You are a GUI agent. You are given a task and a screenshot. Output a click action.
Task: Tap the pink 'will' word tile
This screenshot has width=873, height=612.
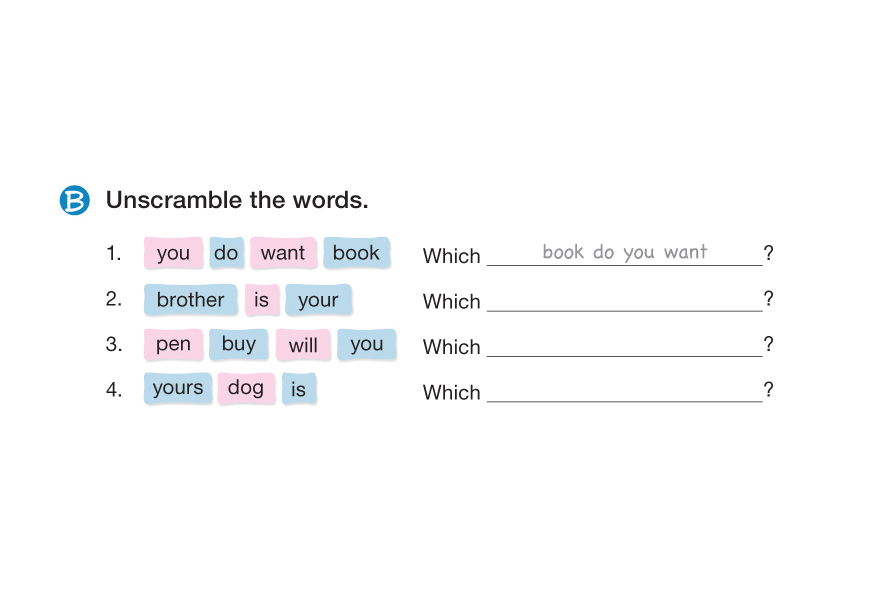(303, 345)
